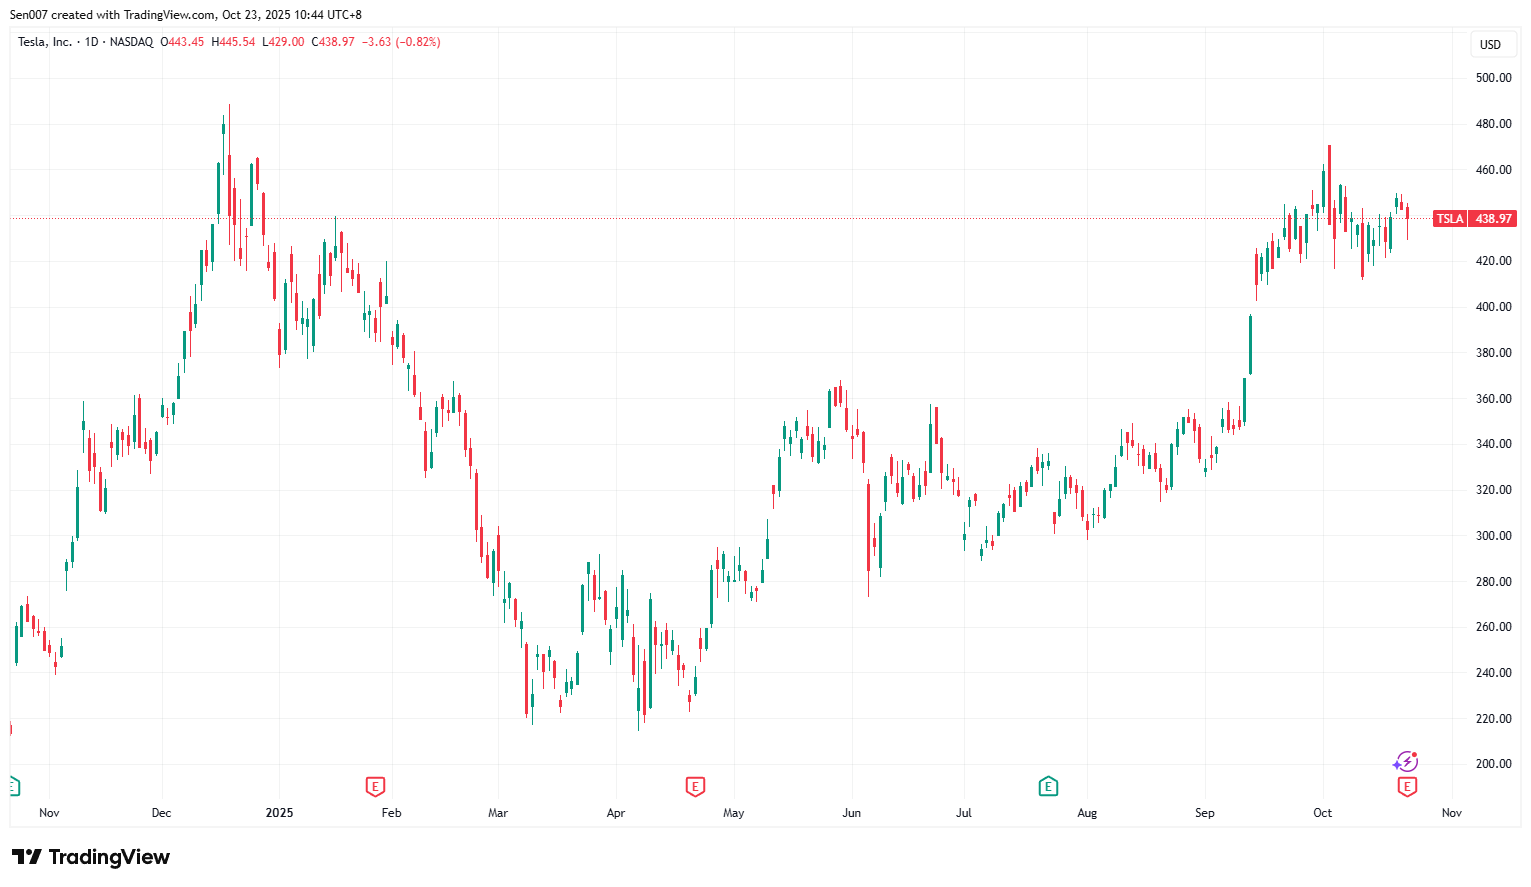Click the NASDAQ exchange label
The width and height of the screenshot is (1531, 887).
[x=131, y=42]
